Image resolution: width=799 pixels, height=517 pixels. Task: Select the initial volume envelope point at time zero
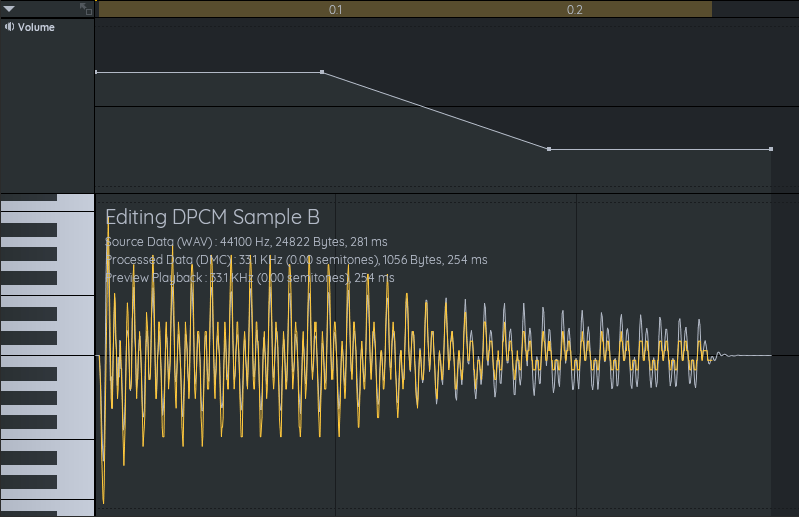click(96, 72)
